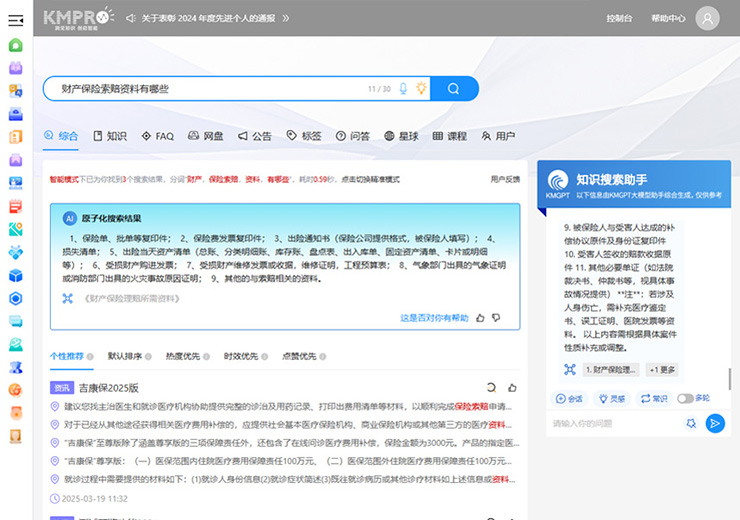Click the send arrow button in the assistant
The image size is (740, 520).
coord(715,423)
